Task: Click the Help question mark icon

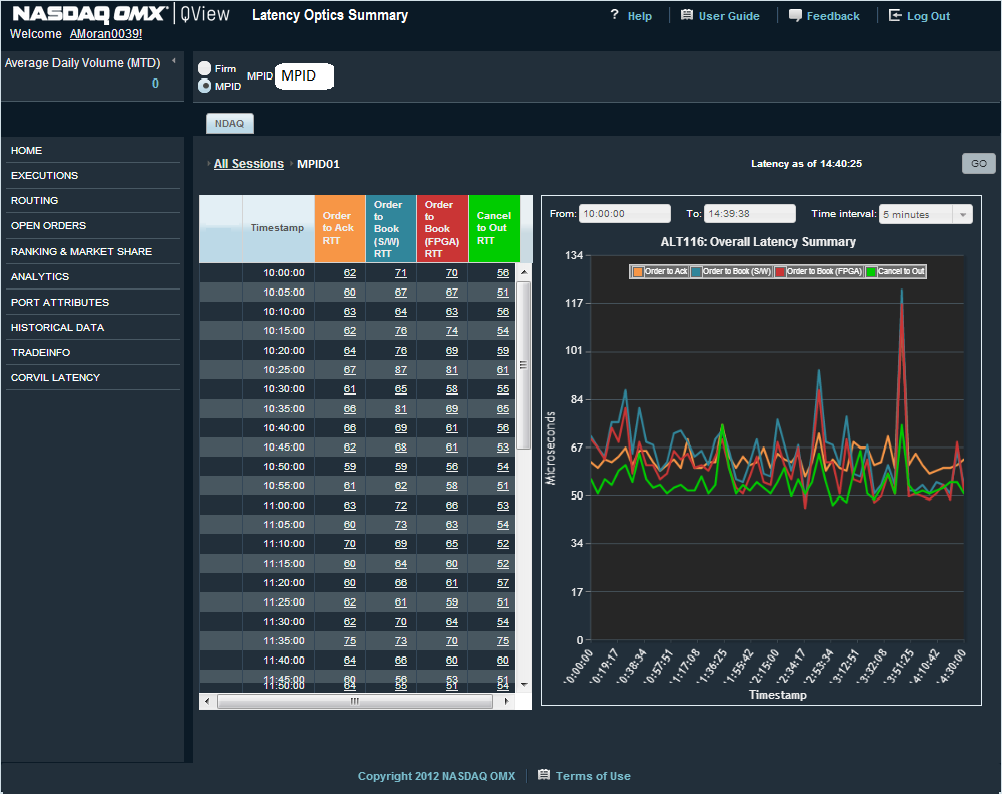Action: pyautogui.click(x=614, y=15)
